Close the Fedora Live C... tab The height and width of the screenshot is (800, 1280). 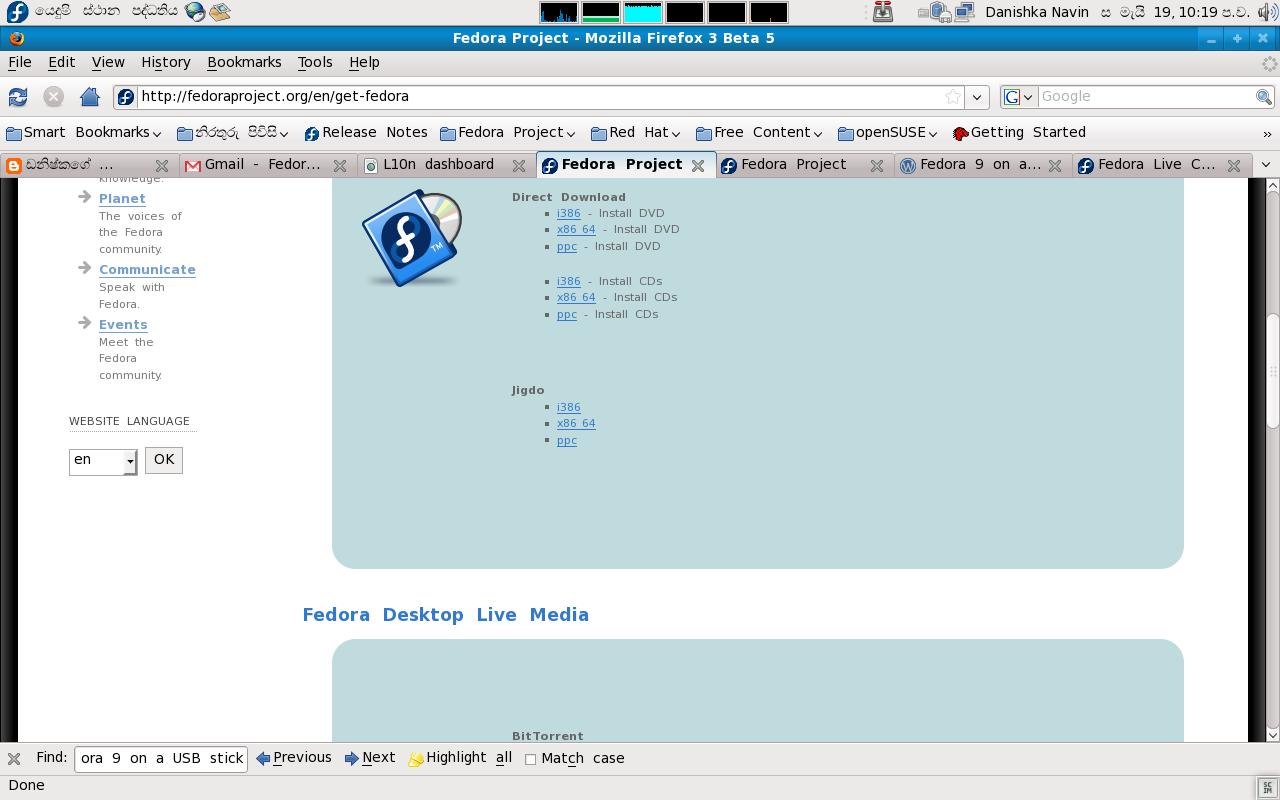click(x=1234, y=166)
